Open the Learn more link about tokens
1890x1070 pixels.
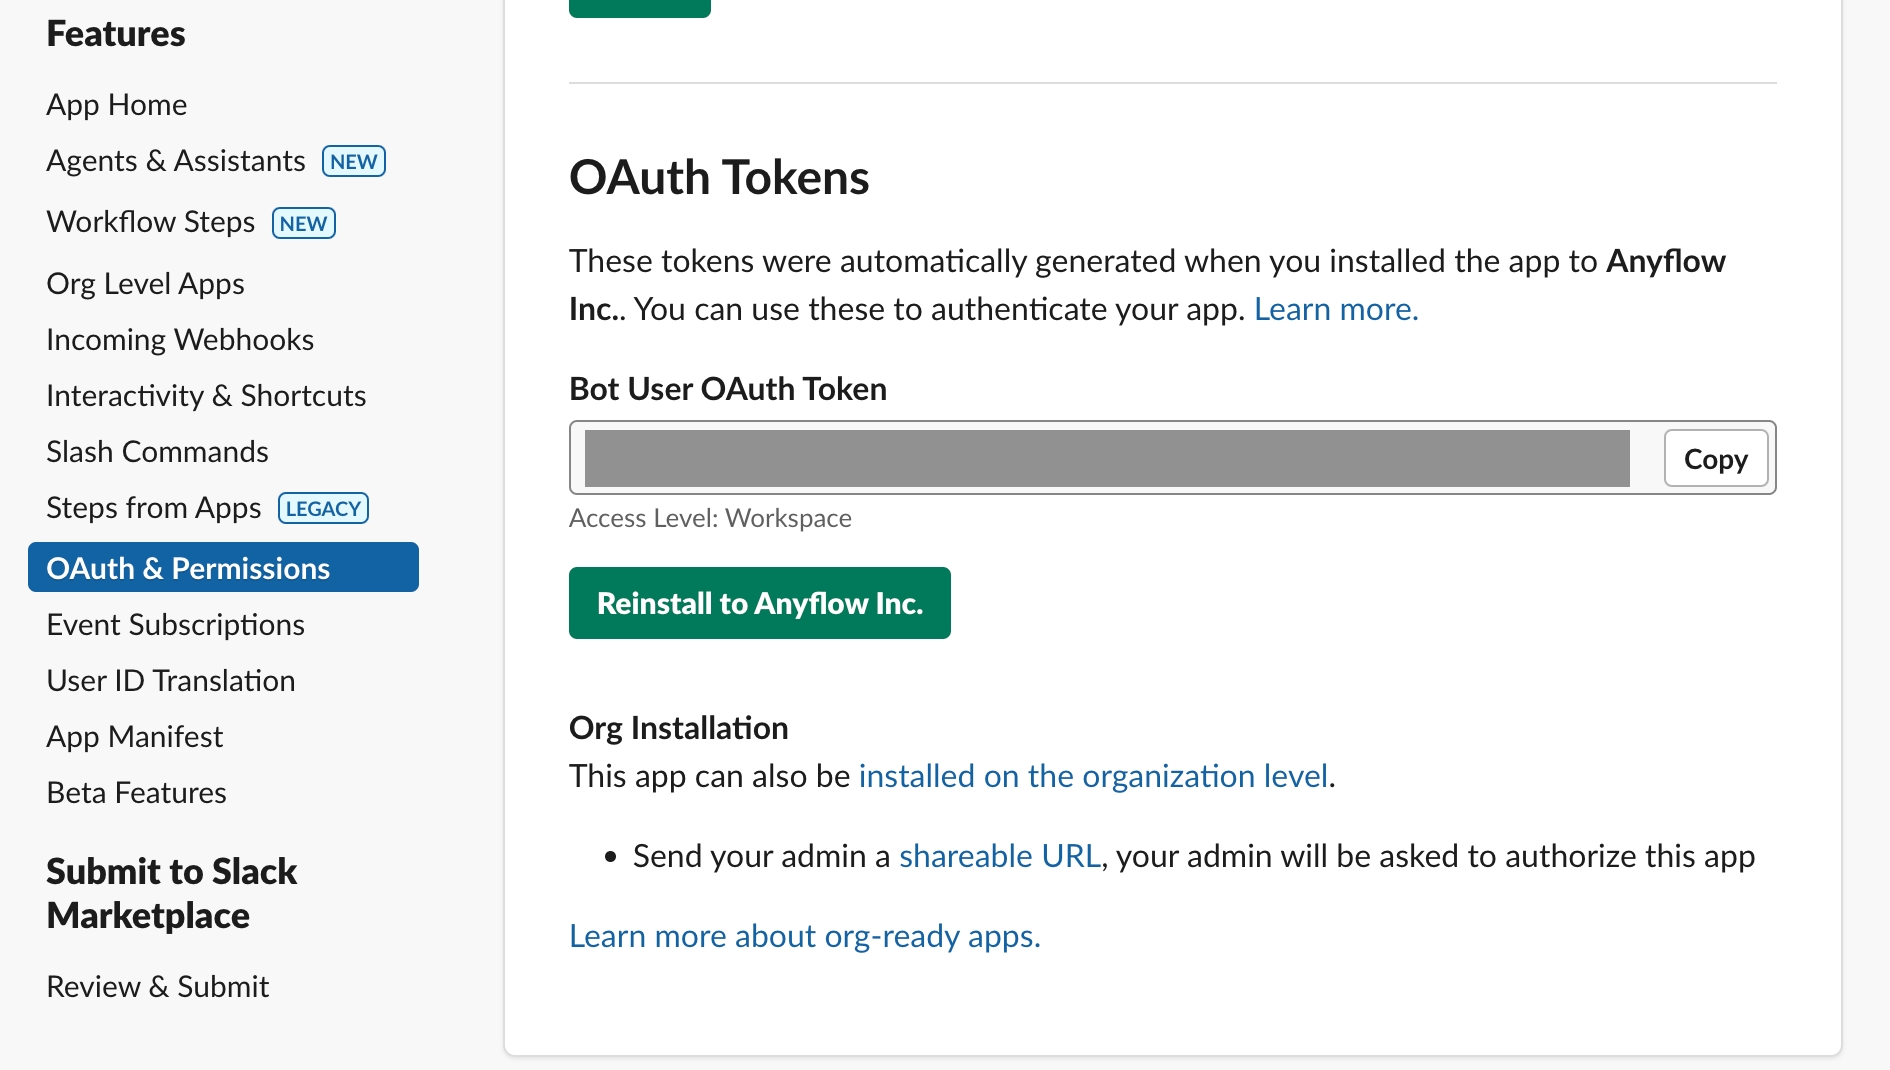[1335, 310]
